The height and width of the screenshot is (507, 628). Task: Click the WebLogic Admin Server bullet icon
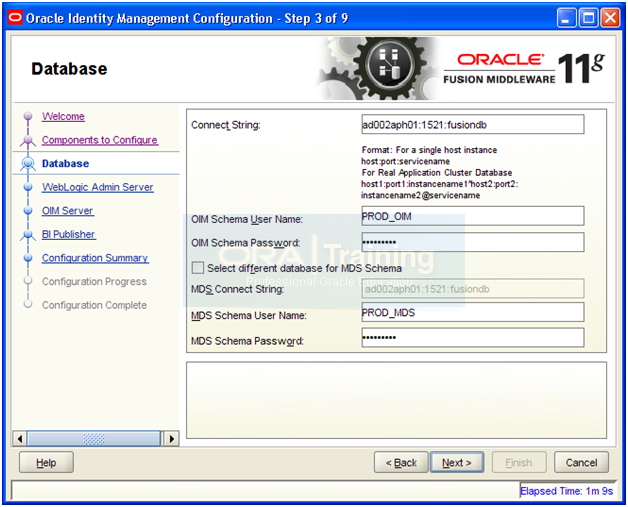click(x=28, y=187)
